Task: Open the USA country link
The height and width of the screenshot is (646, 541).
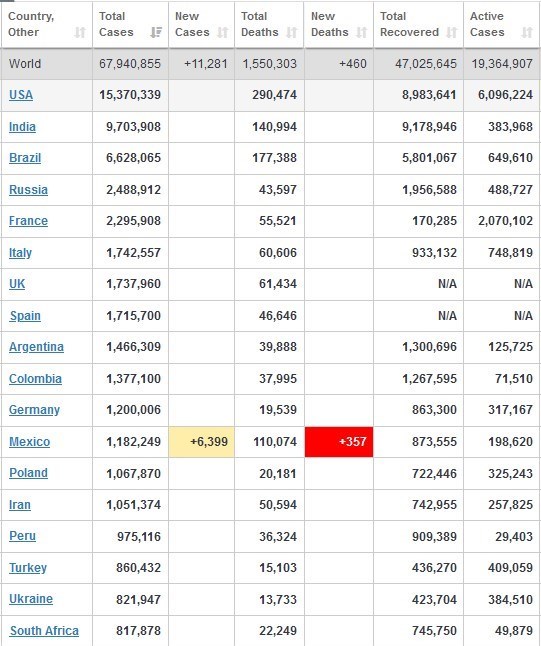Action: (x=21, y=95)
